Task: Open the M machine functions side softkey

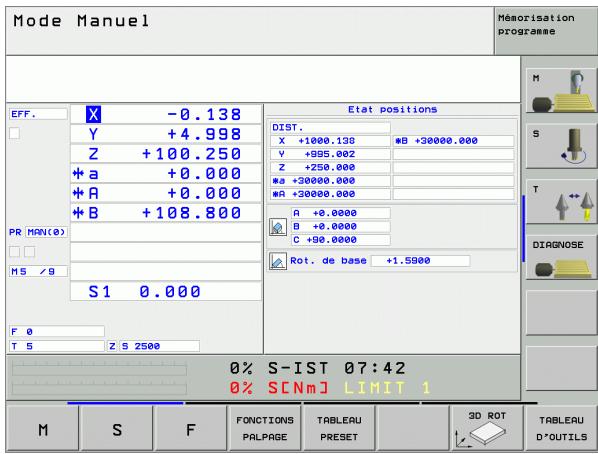Action: pos(561,90)
